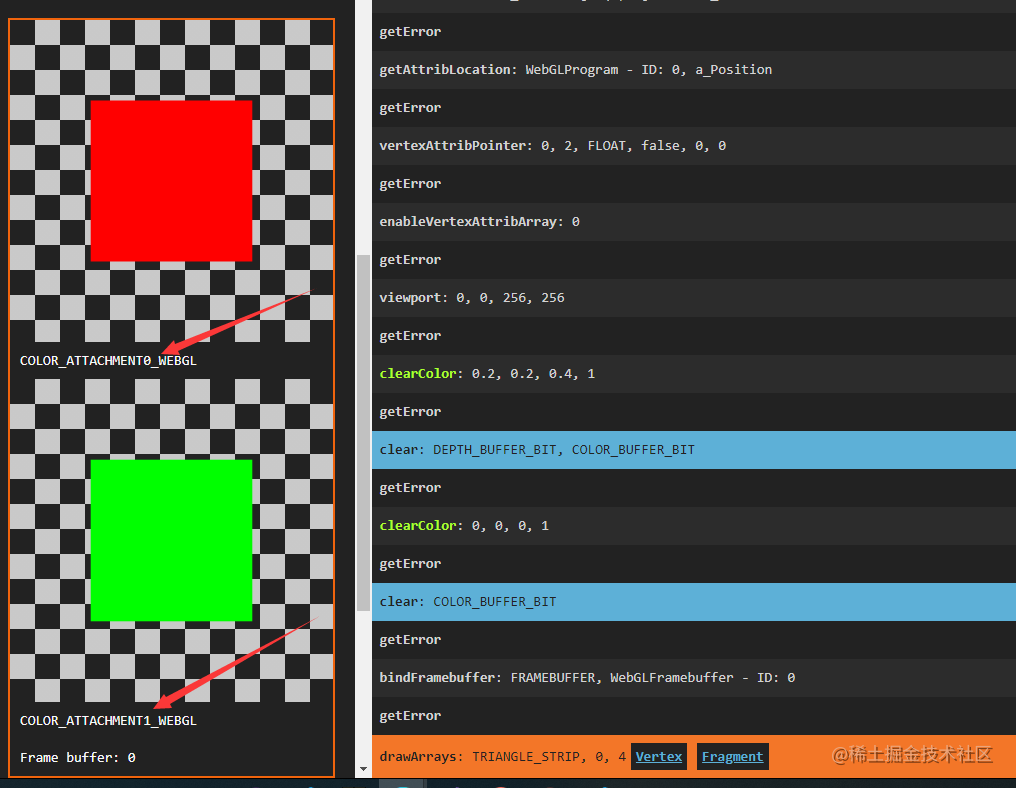Image resolution: width=1016 pixels, height=788 pixels.
Task: Open the Vertex shader link
Action: click(658, 756)
